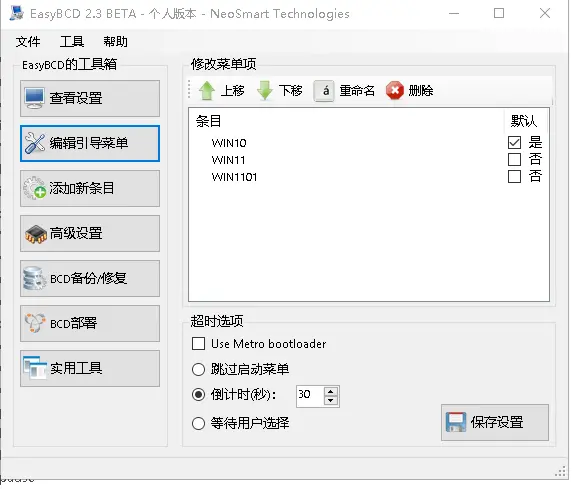The height and width of the screenshot is (489, 583).
Task: Click the chip icon on 高级设置
Action: click(35, 234)
